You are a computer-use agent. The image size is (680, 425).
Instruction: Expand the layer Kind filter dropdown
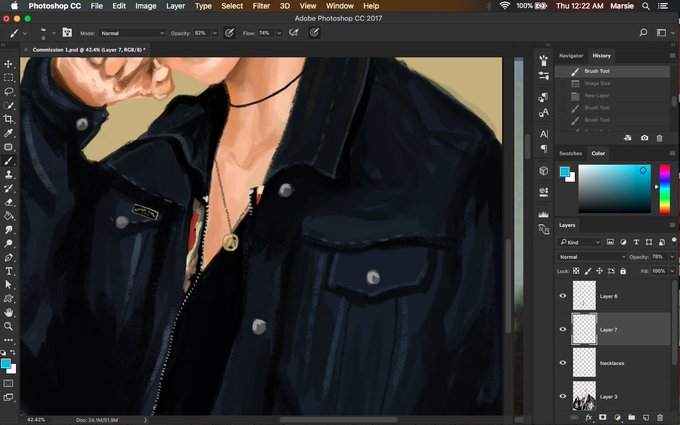point(580,242)
